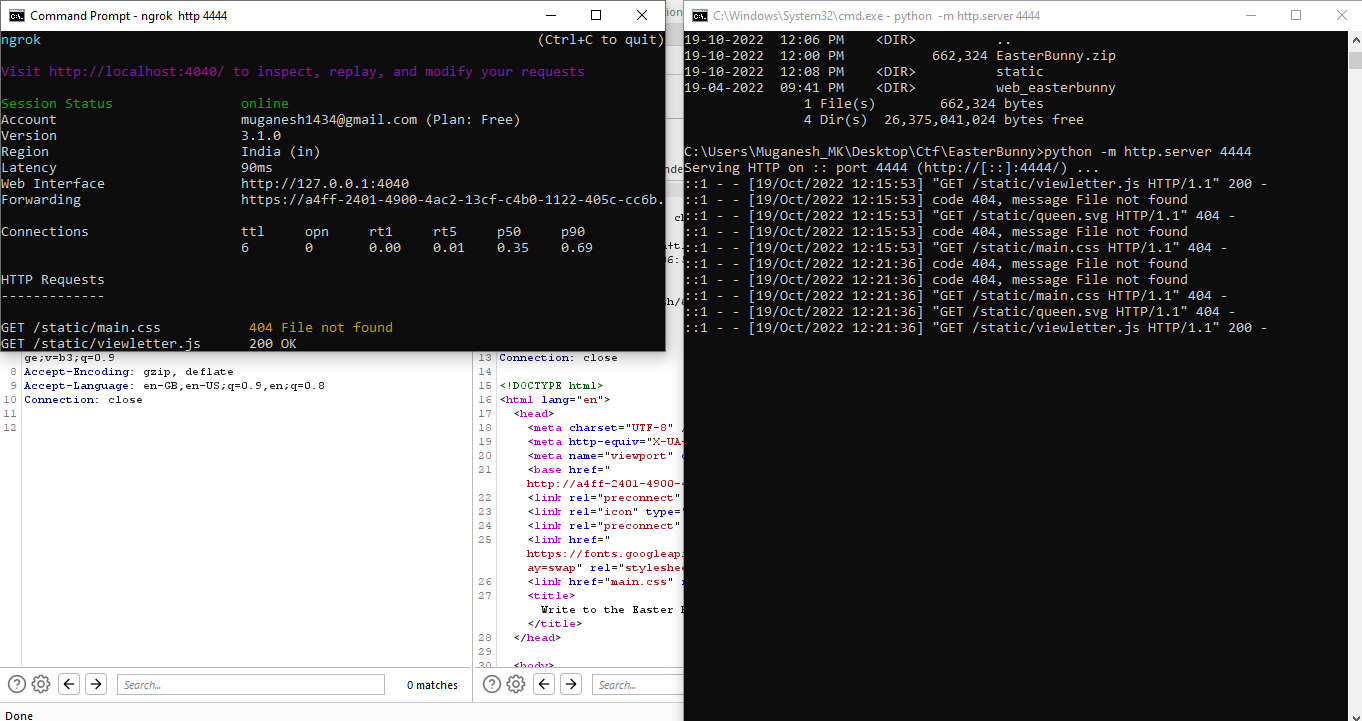Maximize the python http.server cmd window
The width and height of the screenshot is (1362, 721).
[x=1296, y=15]
